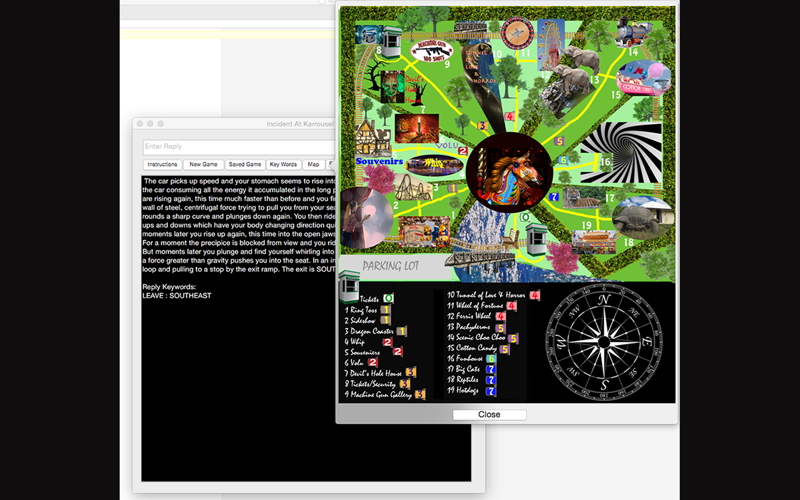Click the tiger picture at location 17
Image resolution: width=800 pixels, height=500 pixels.
[x=583, y=197]
